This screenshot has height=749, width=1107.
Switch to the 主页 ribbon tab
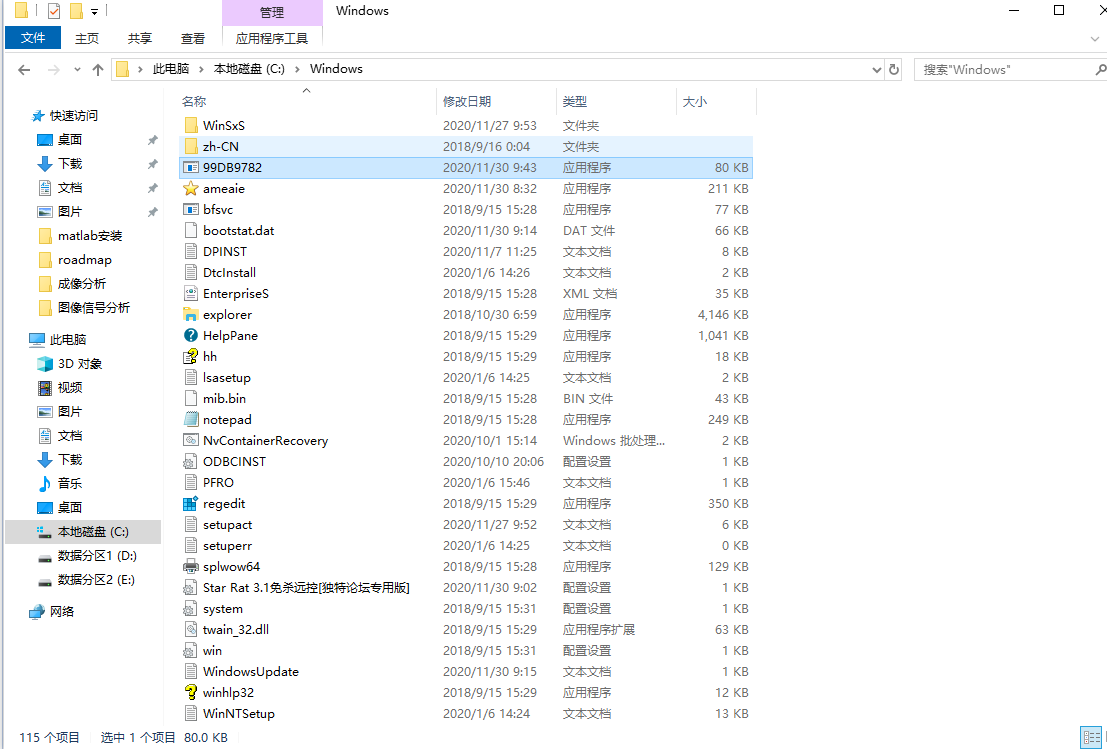87,39
